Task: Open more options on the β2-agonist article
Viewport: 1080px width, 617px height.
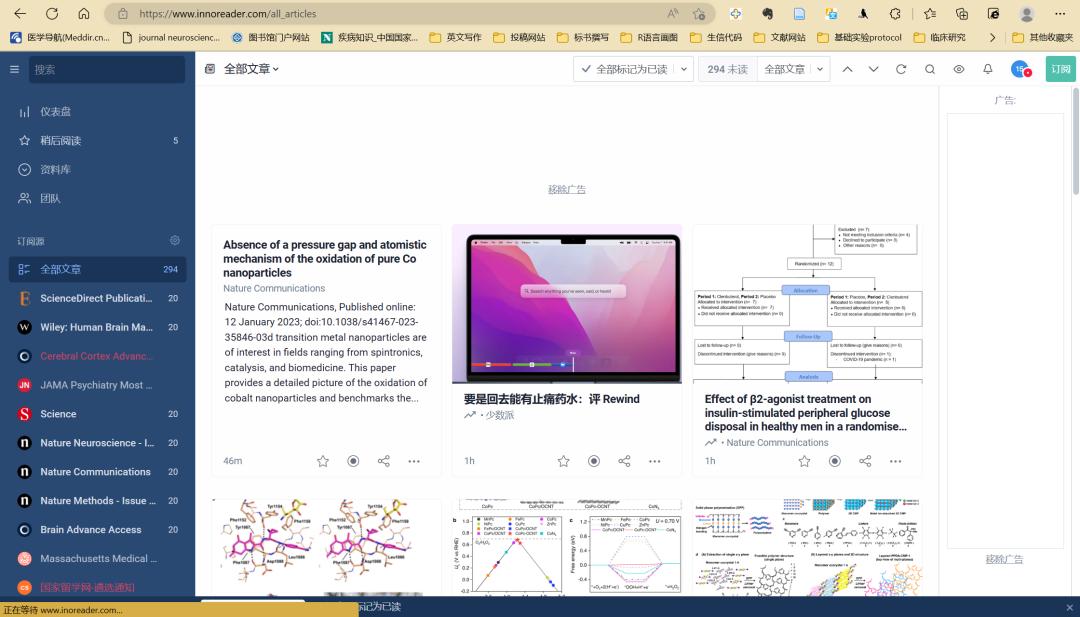Action: click(895, 461)
